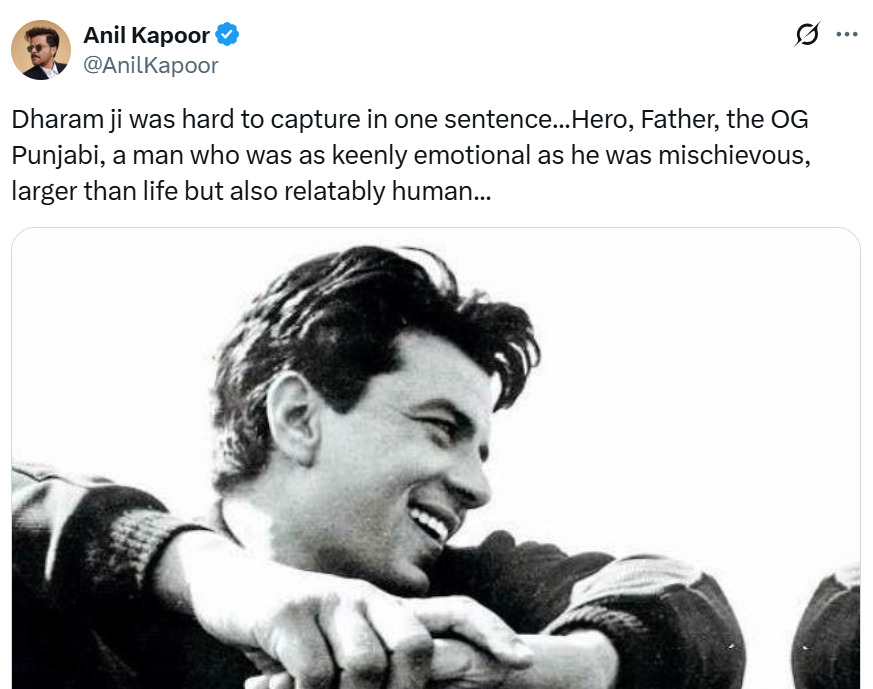Click the 'relatably human…' end of the tweet

(x=407, y=191)
